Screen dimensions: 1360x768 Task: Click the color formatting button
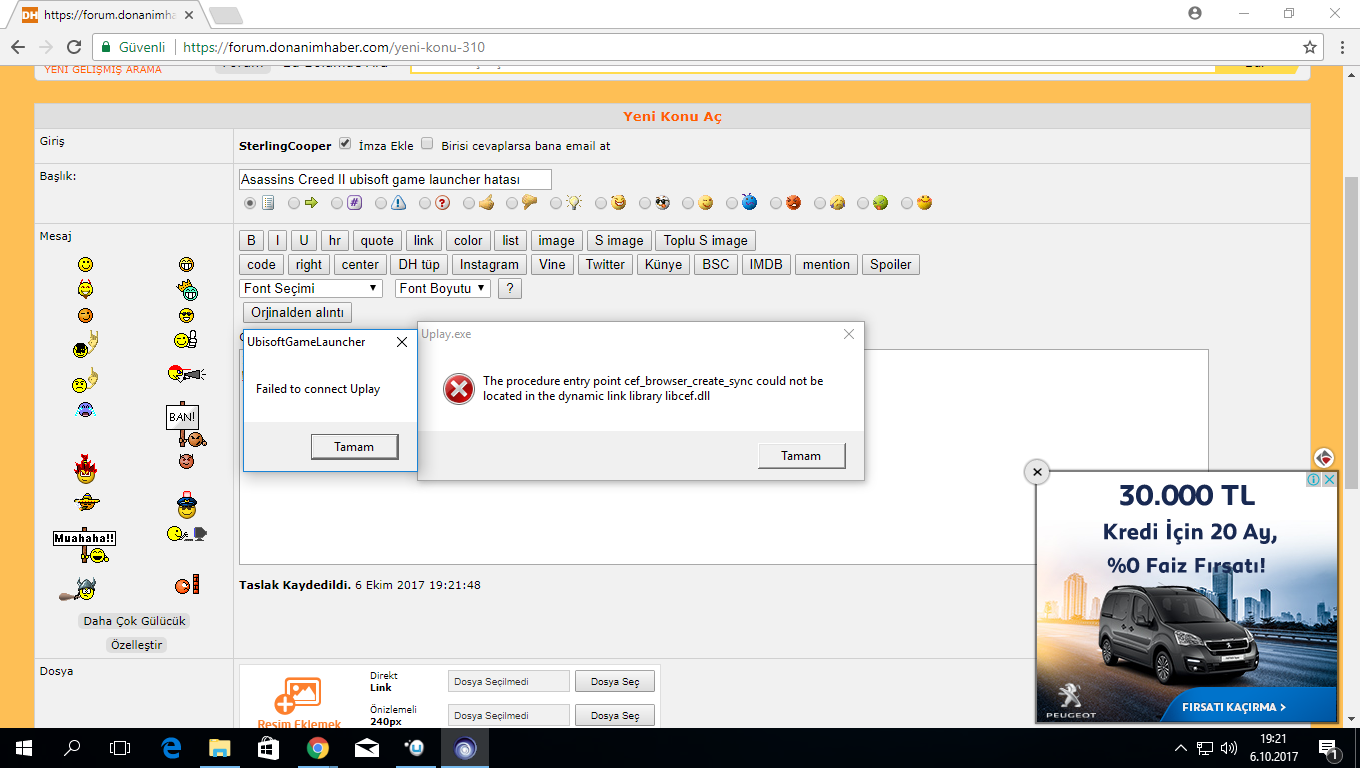(x=468, y=240)
